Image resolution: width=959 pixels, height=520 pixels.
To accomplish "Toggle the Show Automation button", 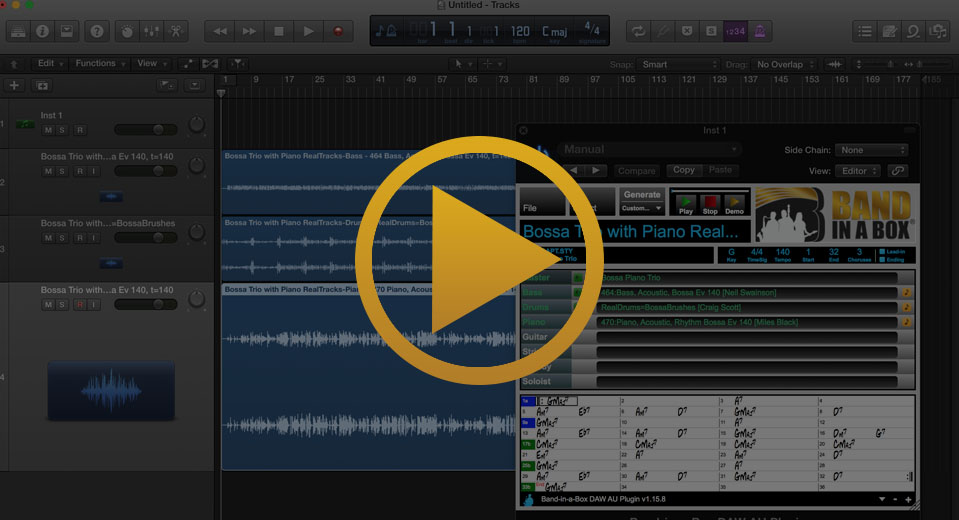I will coord(188,64).
